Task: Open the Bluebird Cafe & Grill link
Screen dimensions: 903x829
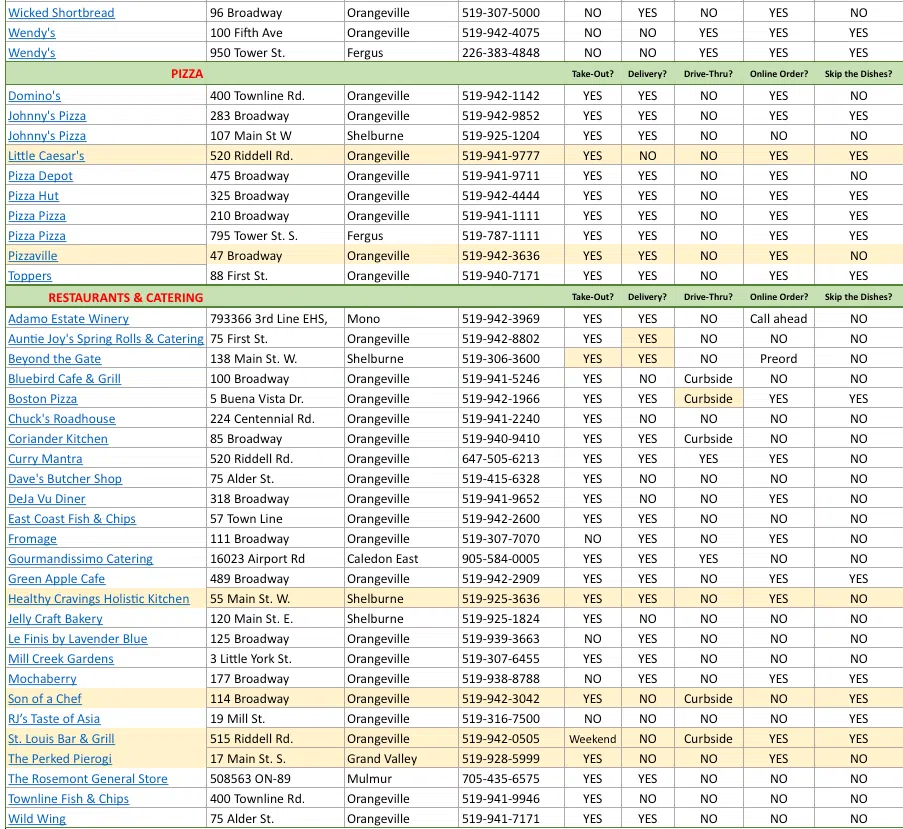Action: pos(64,379)
